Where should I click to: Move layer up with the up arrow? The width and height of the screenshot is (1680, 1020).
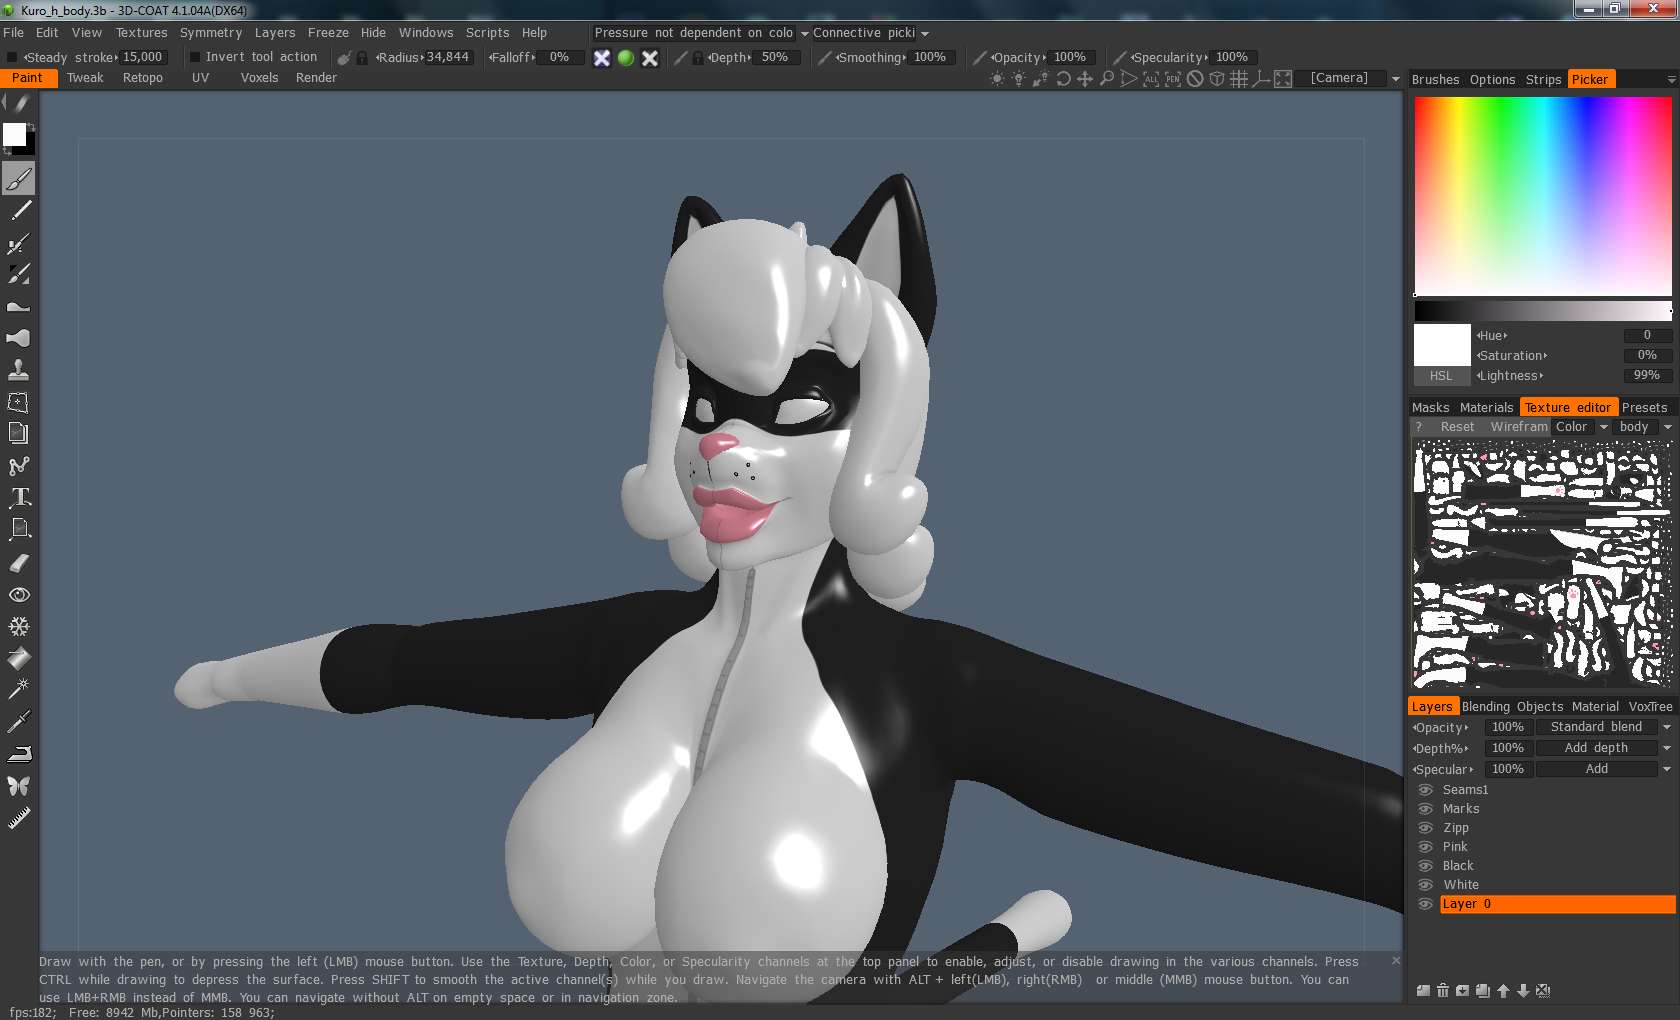[1503, 991]
